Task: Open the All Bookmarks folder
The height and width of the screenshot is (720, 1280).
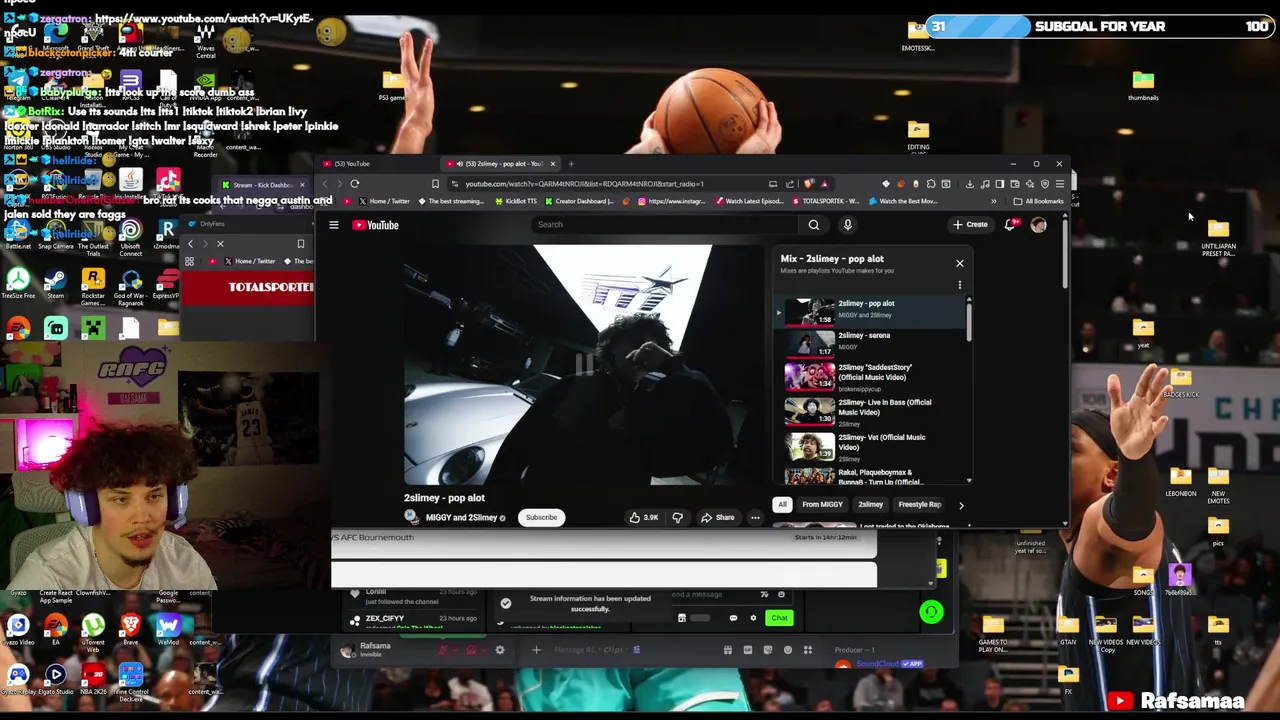Action: click(1040, 201)
